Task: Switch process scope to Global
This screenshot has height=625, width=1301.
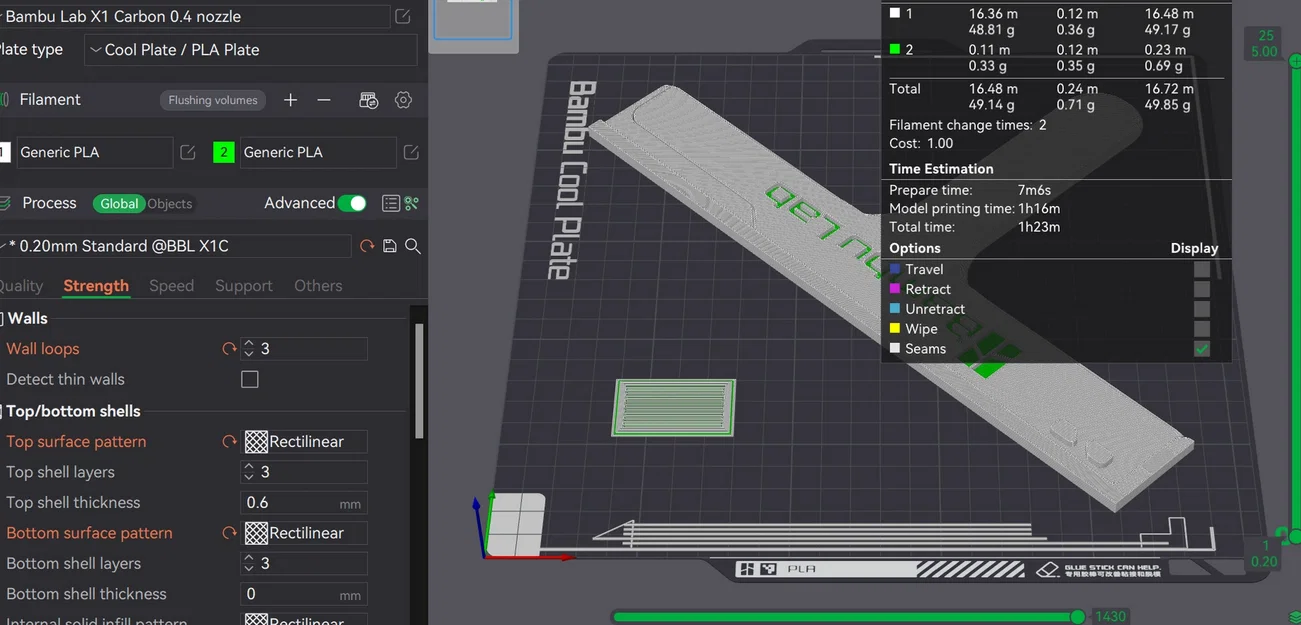Action: [119, 204]
